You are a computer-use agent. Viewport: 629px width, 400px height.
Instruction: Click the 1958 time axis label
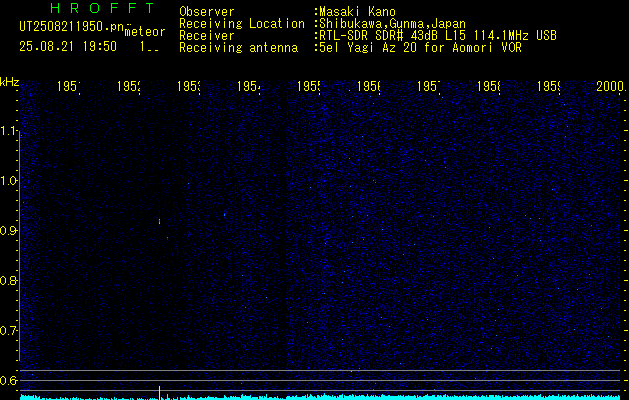coord(489,86)
